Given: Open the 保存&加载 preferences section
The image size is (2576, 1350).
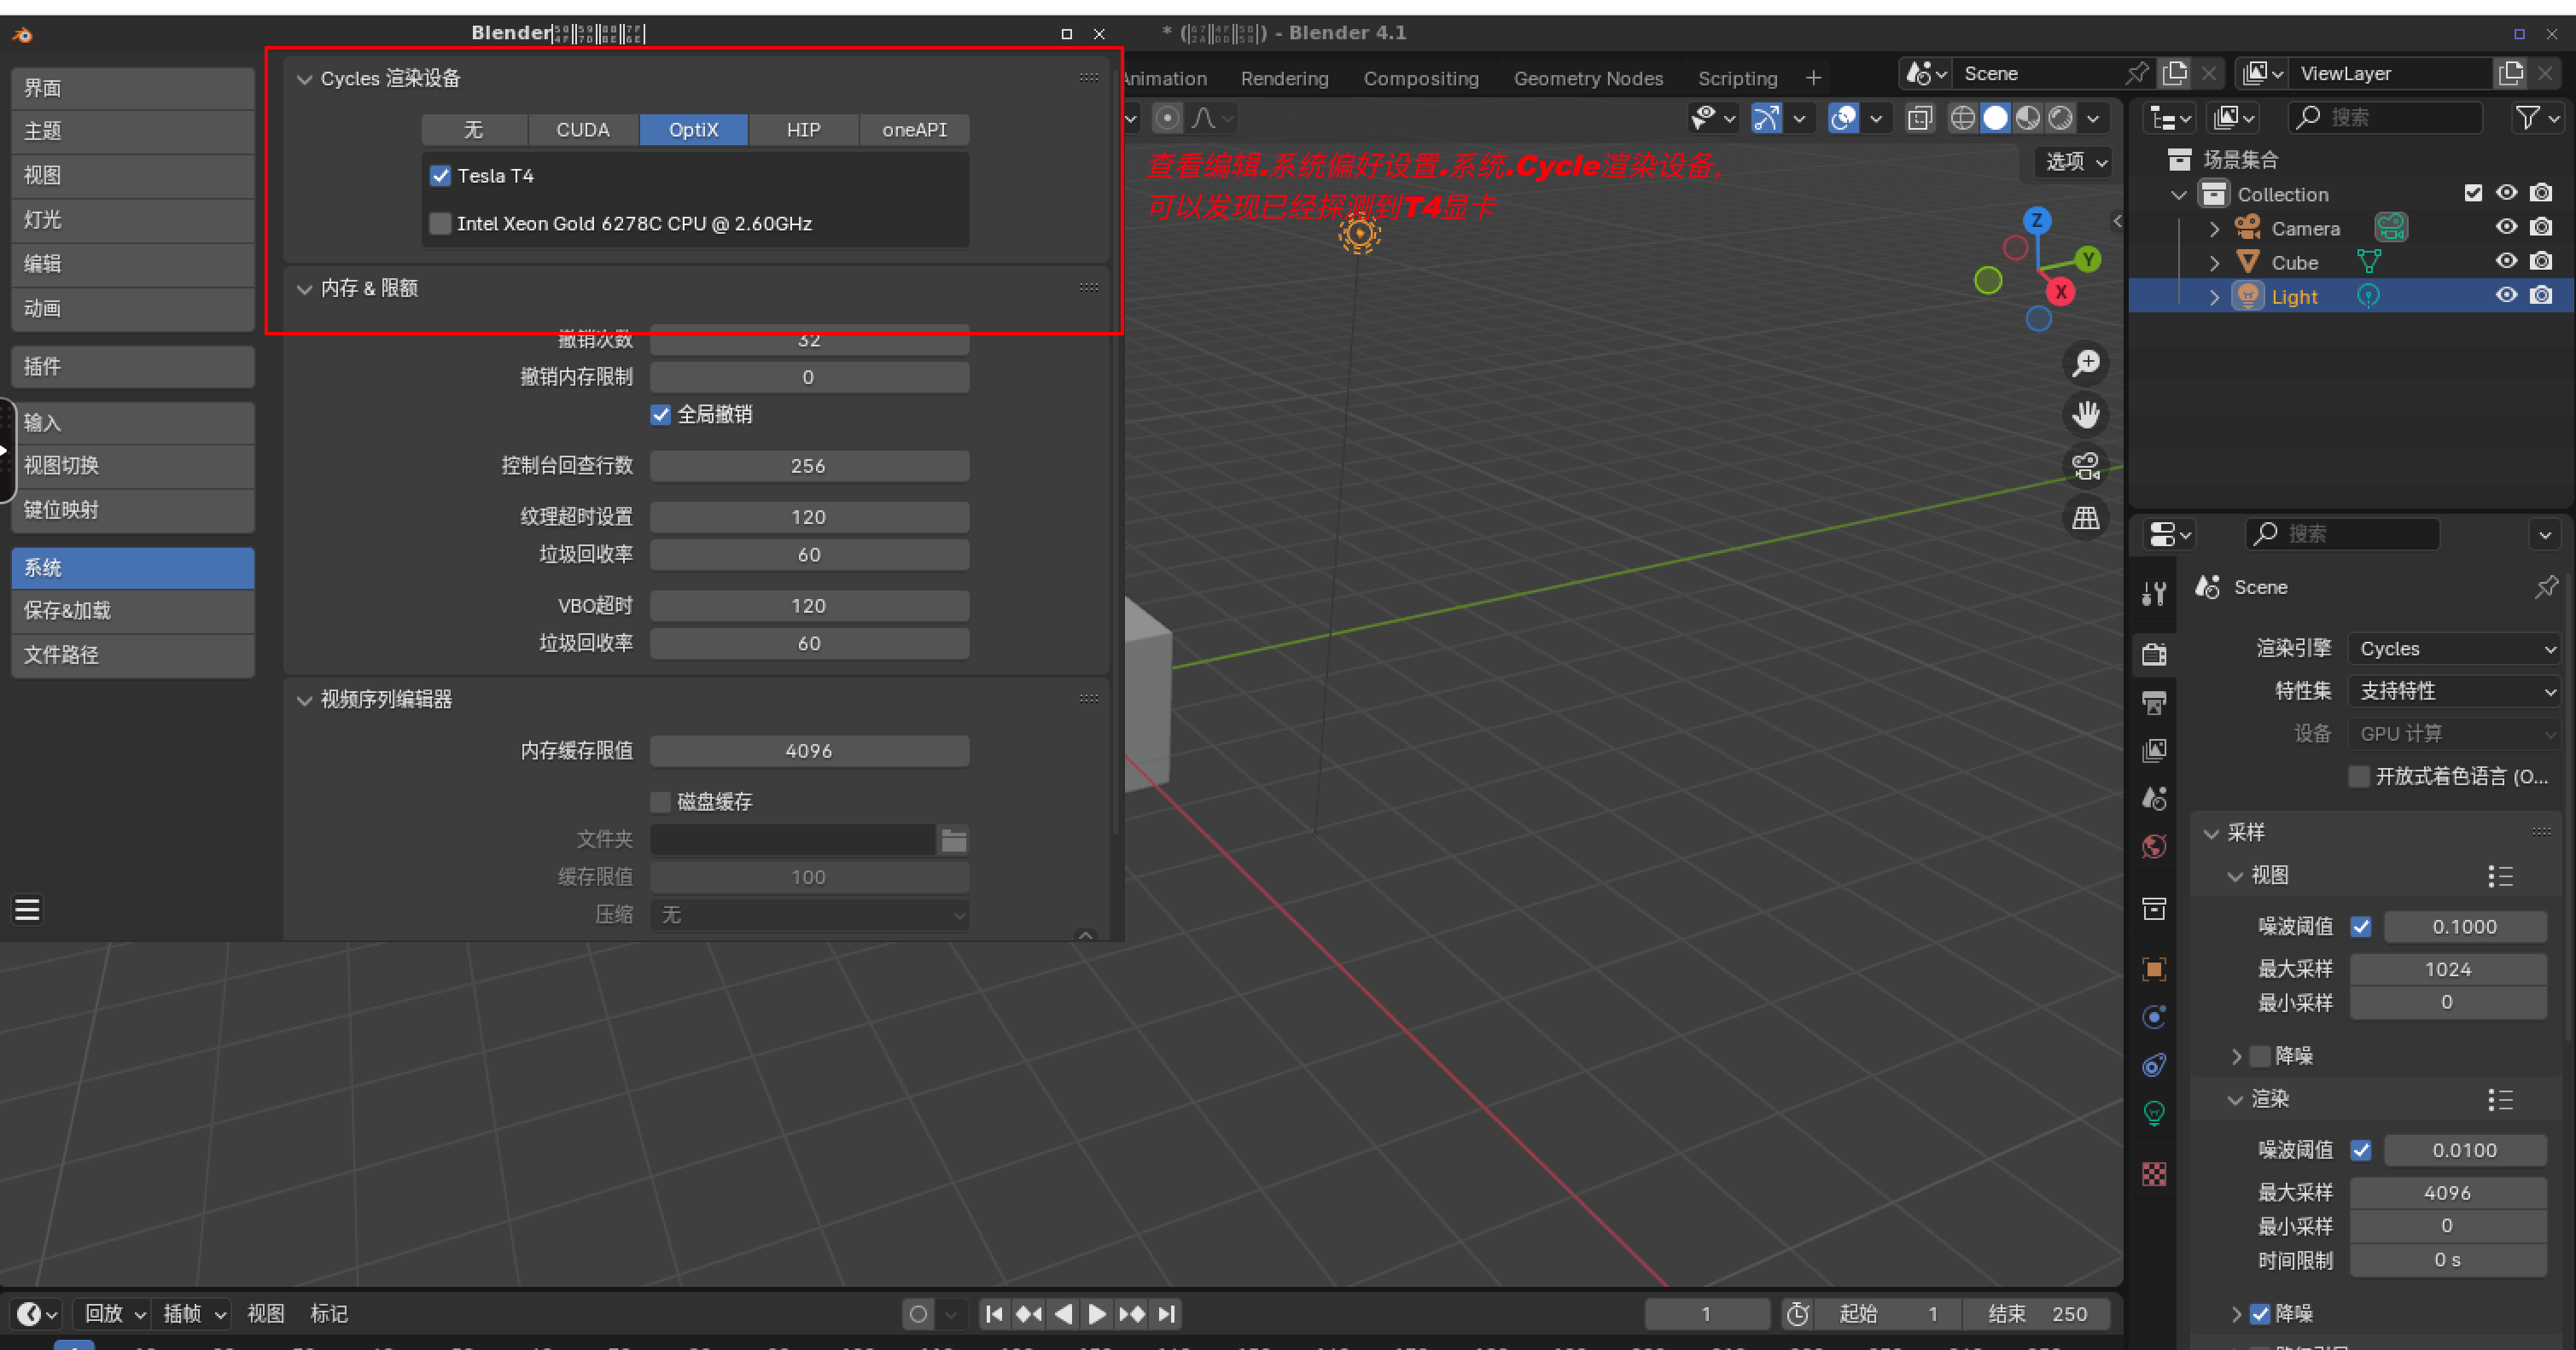Looking at the screenshot, I should [132, 610].
